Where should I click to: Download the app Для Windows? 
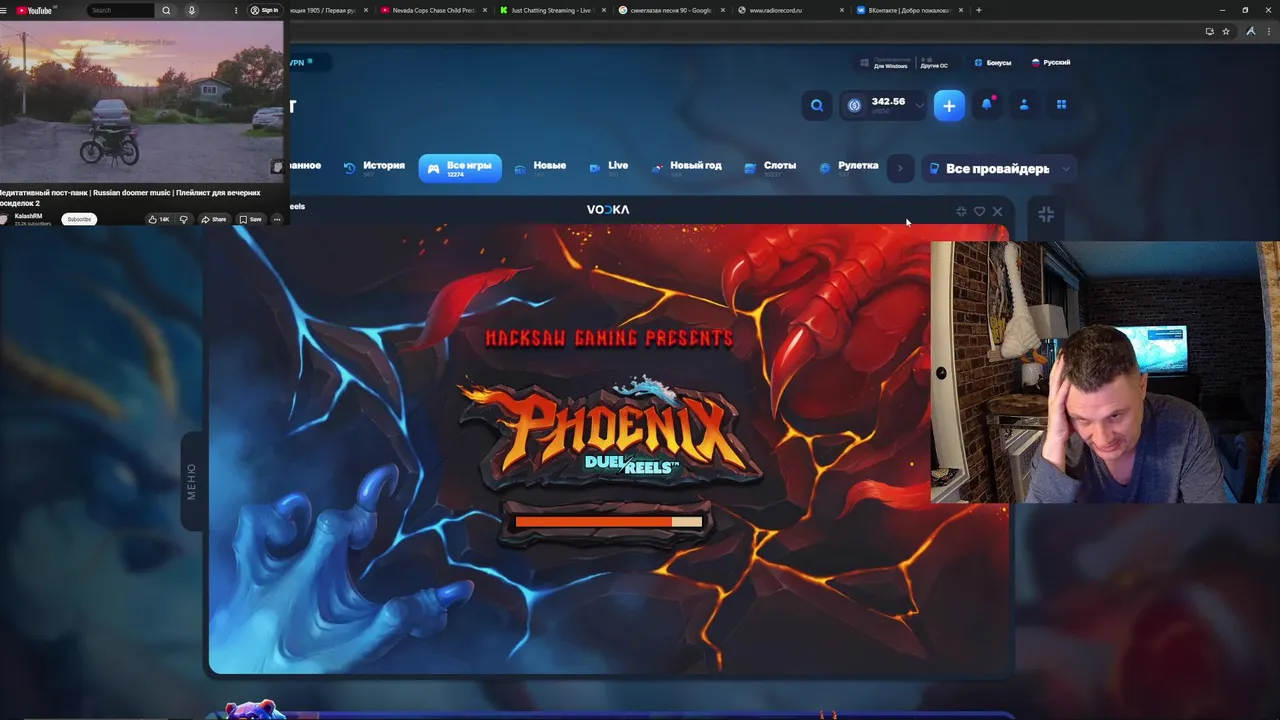pyautogui.click(x=884, y=63)
